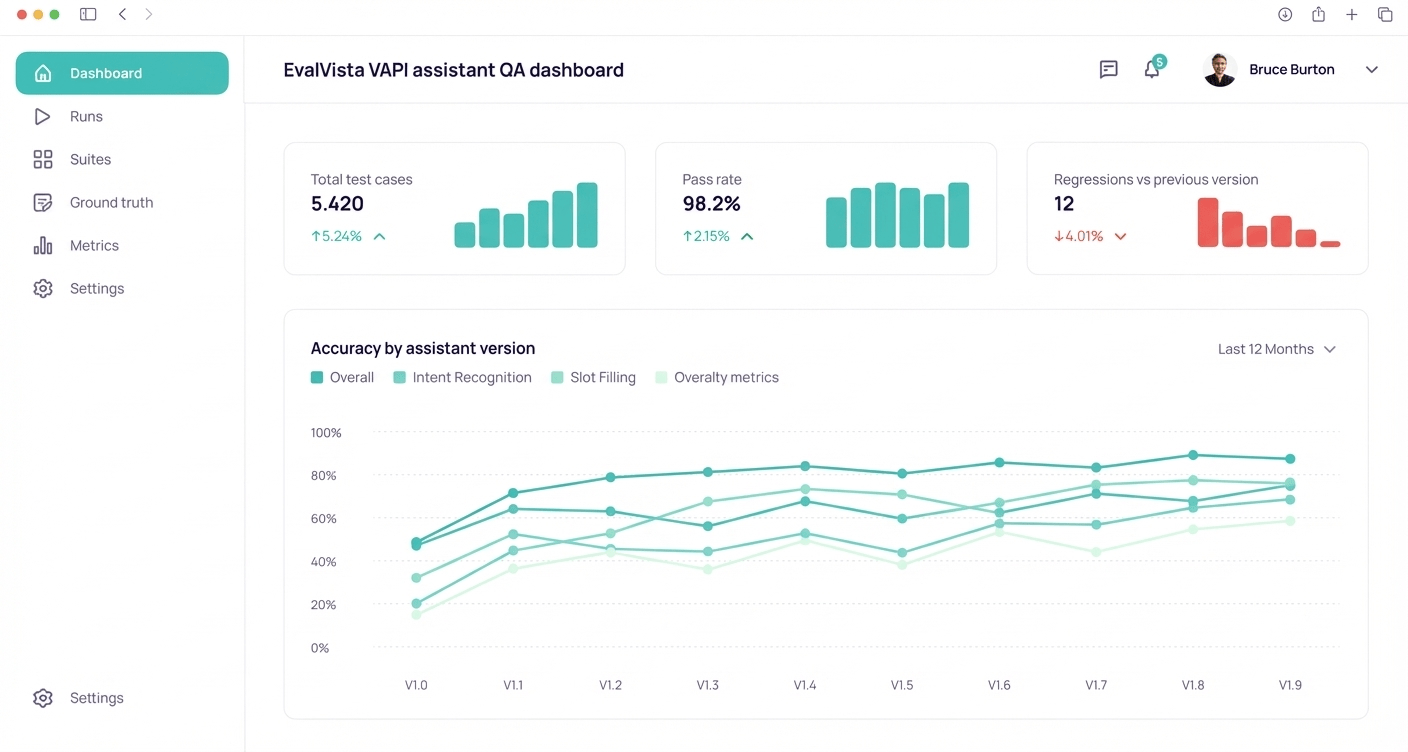
Task: Collapse the Total test cases trend chevron
Action: click(378, 236)
